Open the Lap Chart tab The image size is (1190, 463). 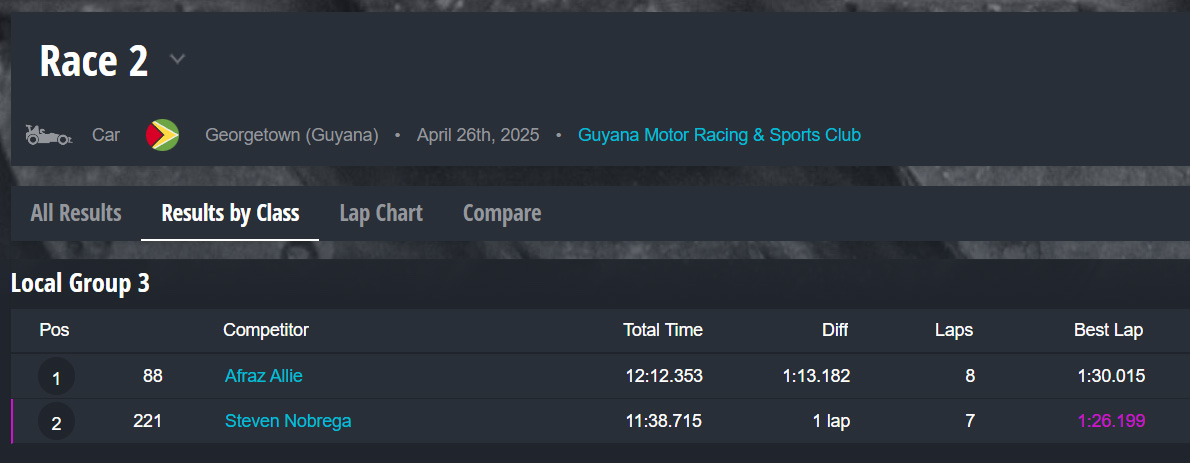coord(381,213)
